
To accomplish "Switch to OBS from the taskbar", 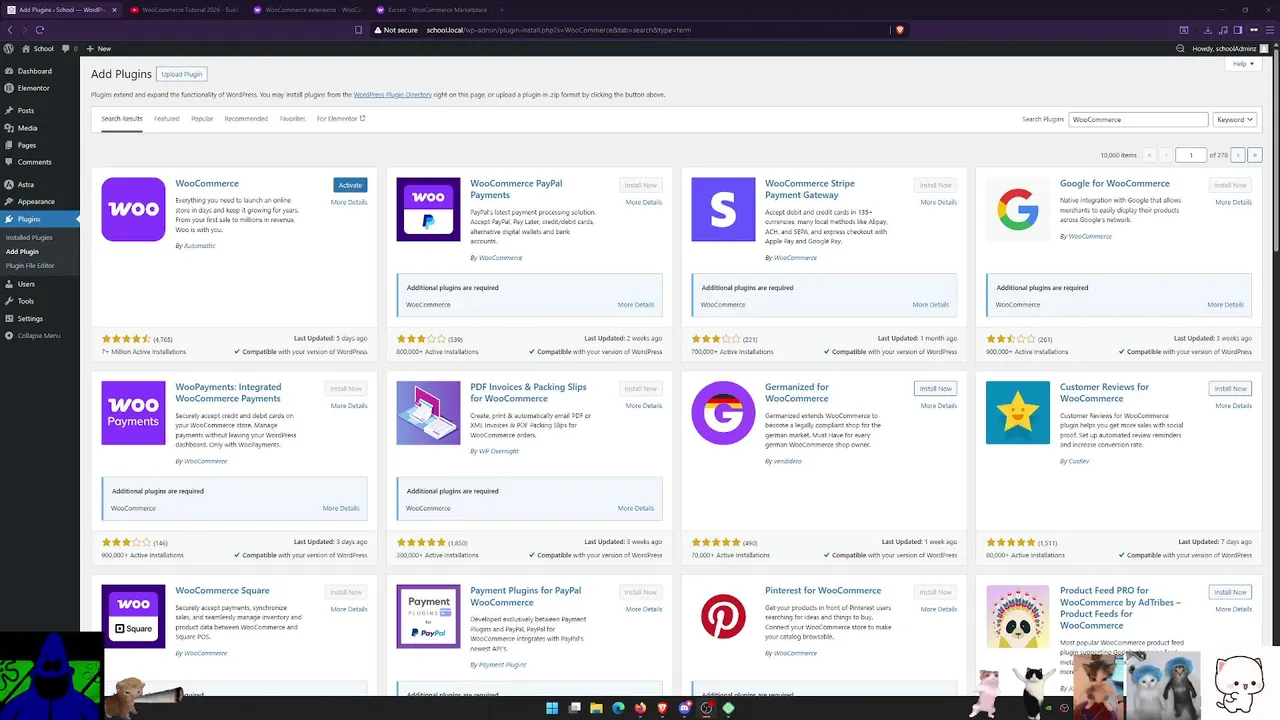I will [706, 708].
